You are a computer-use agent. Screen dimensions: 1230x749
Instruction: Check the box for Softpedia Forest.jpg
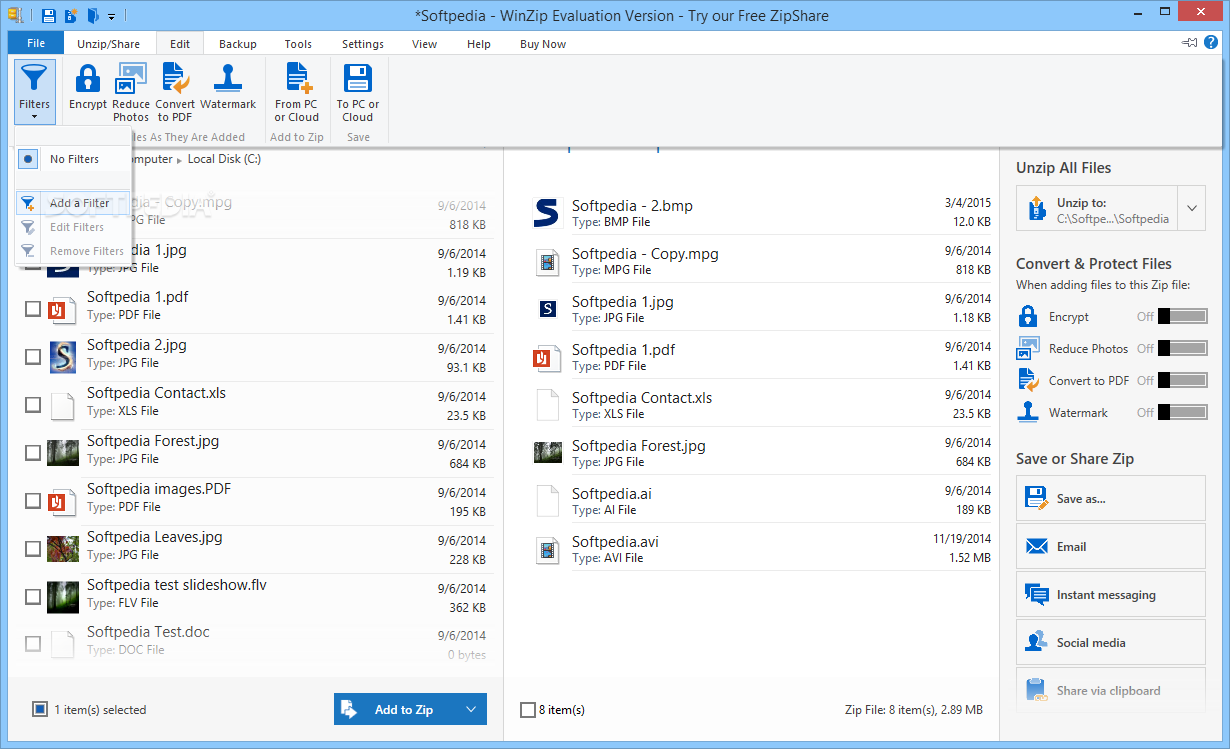point(33,452)
